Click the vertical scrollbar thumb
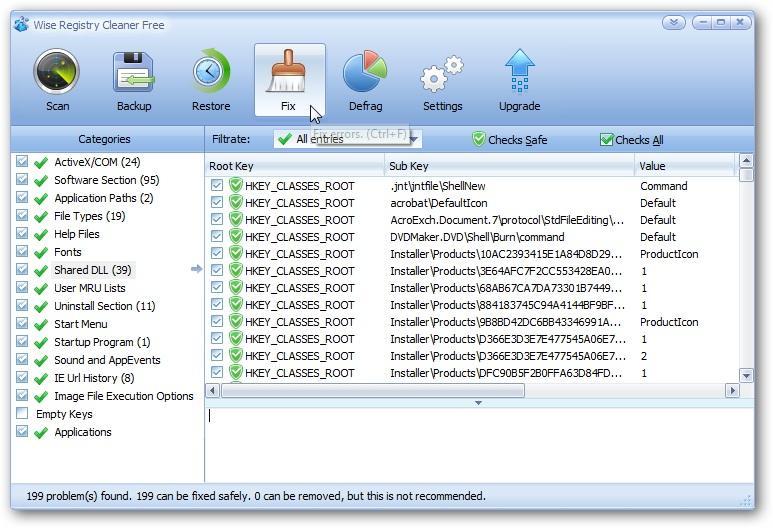Image resolution: width=773 pixels, height=528 pixels. pyautogui.click(x=746, y=175)
